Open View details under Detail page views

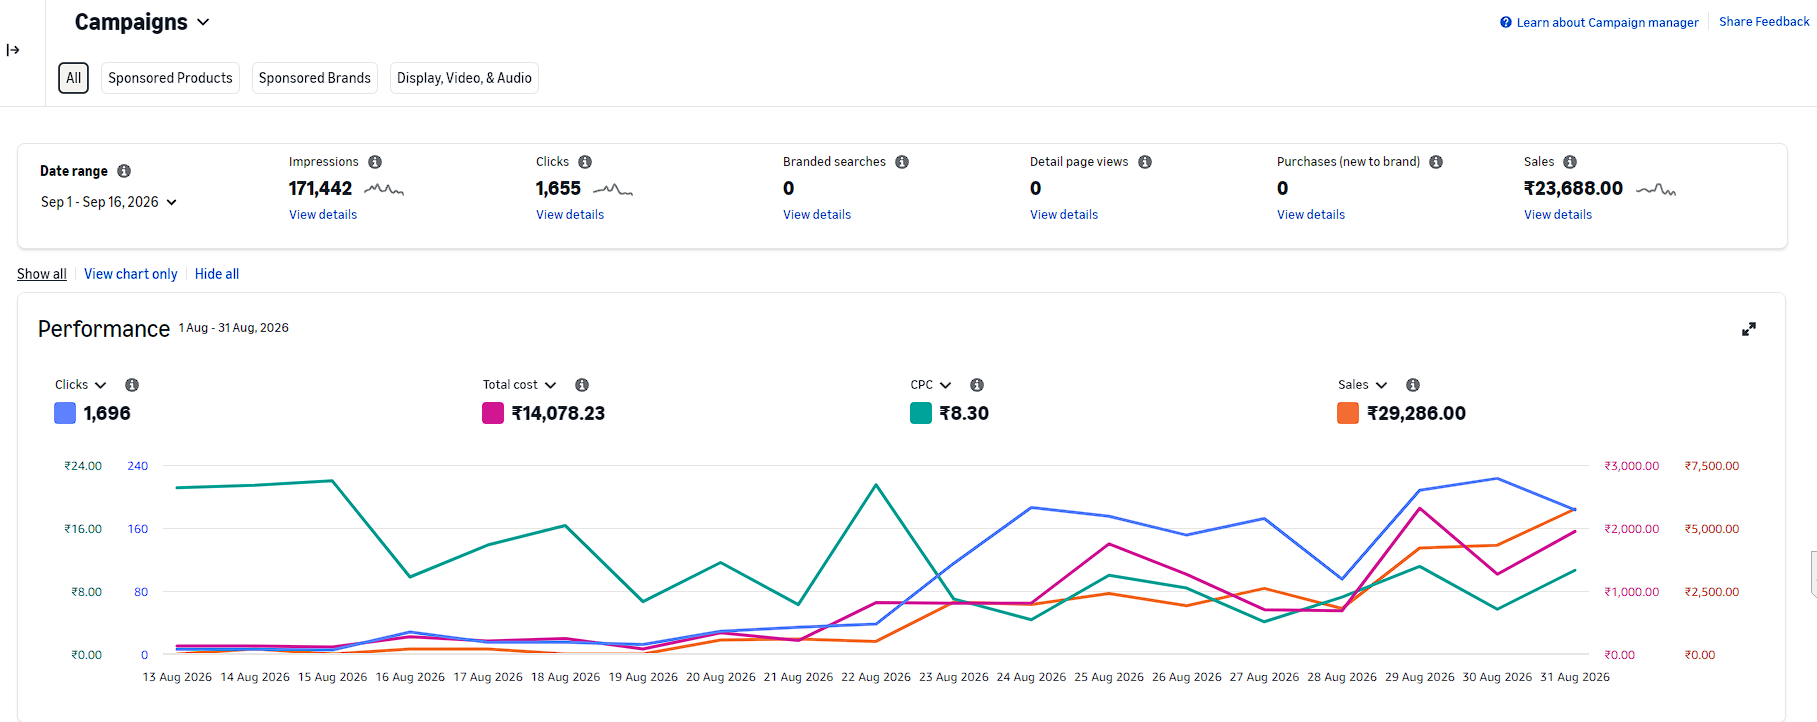[x=1064, y=215]
